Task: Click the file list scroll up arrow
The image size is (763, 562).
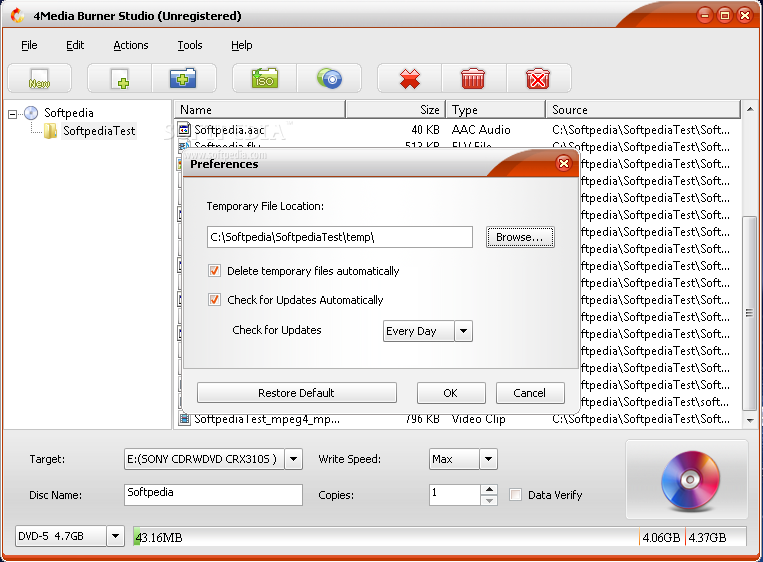Action: click(x=749, y=109)
